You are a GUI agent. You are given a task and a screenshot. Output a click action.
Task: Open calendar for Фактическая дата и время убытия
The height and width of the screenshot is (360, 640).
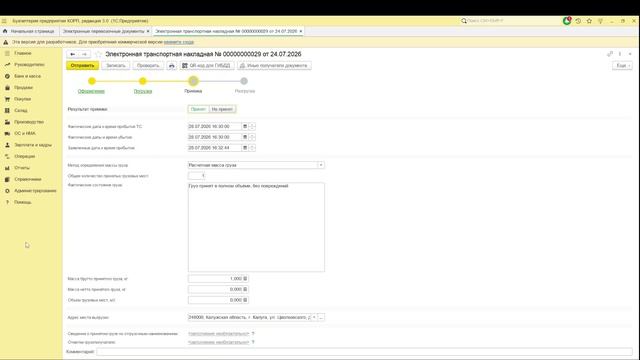[x=245, y=137]
